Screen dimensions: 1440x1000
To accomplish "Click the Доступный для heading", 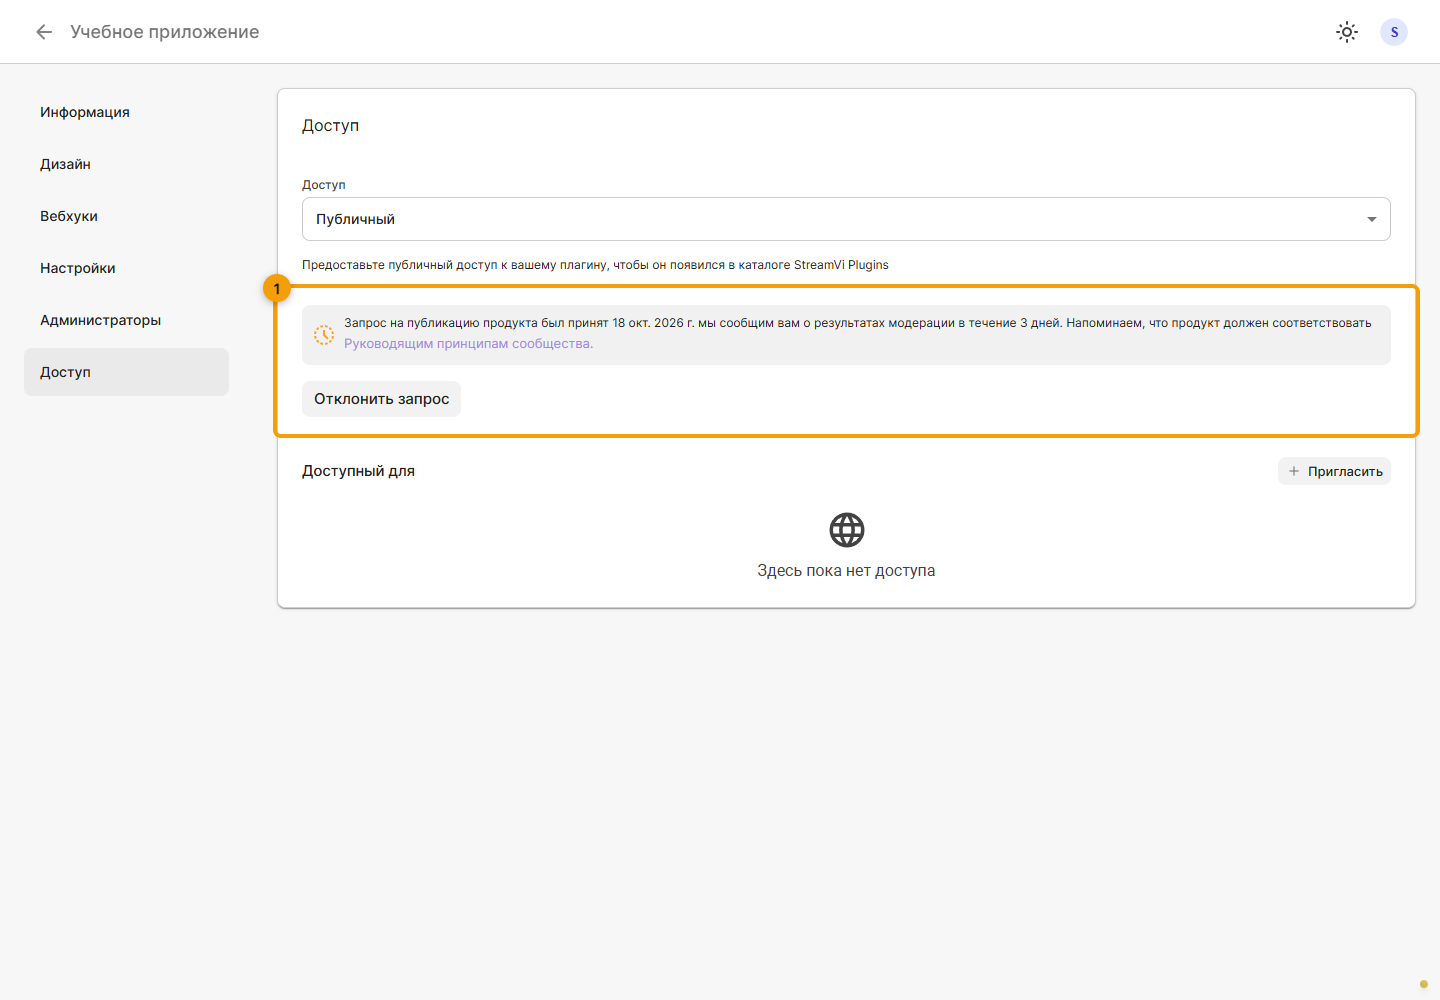I will coord(358,471).
